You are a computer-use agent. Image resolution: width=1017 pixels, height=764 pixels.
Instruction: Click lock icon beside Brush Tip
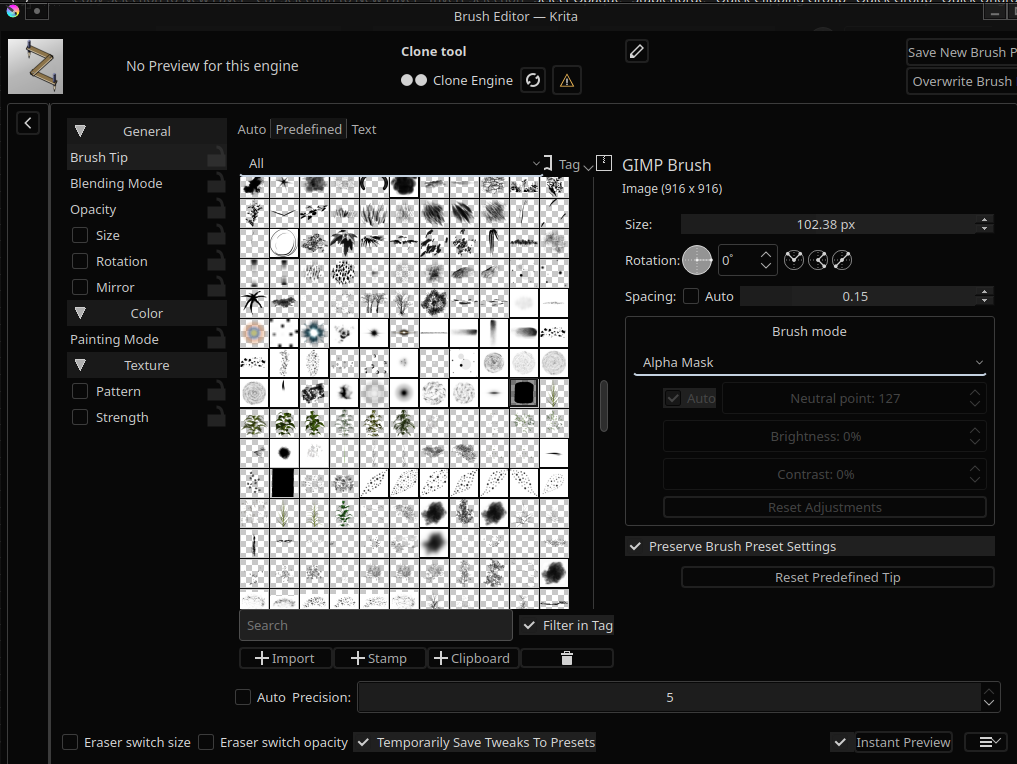point(217,157)
